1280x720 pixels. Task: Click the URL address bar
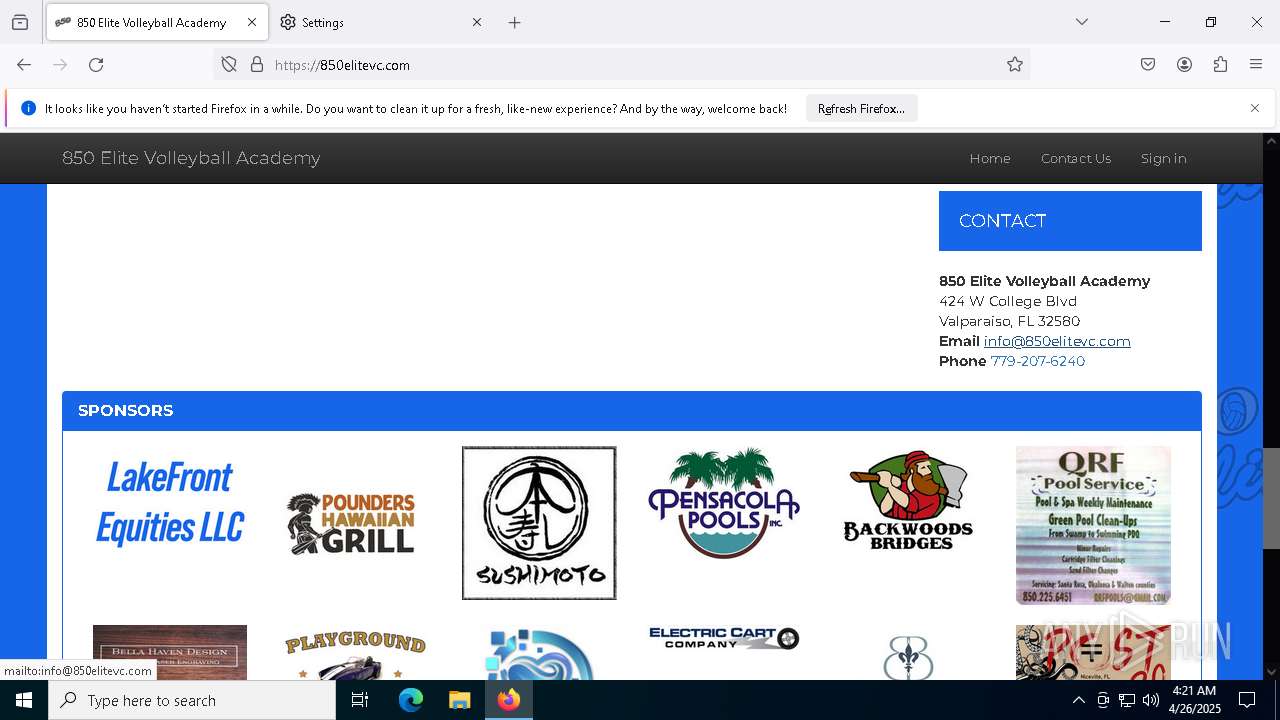click(x=620, y=65)
